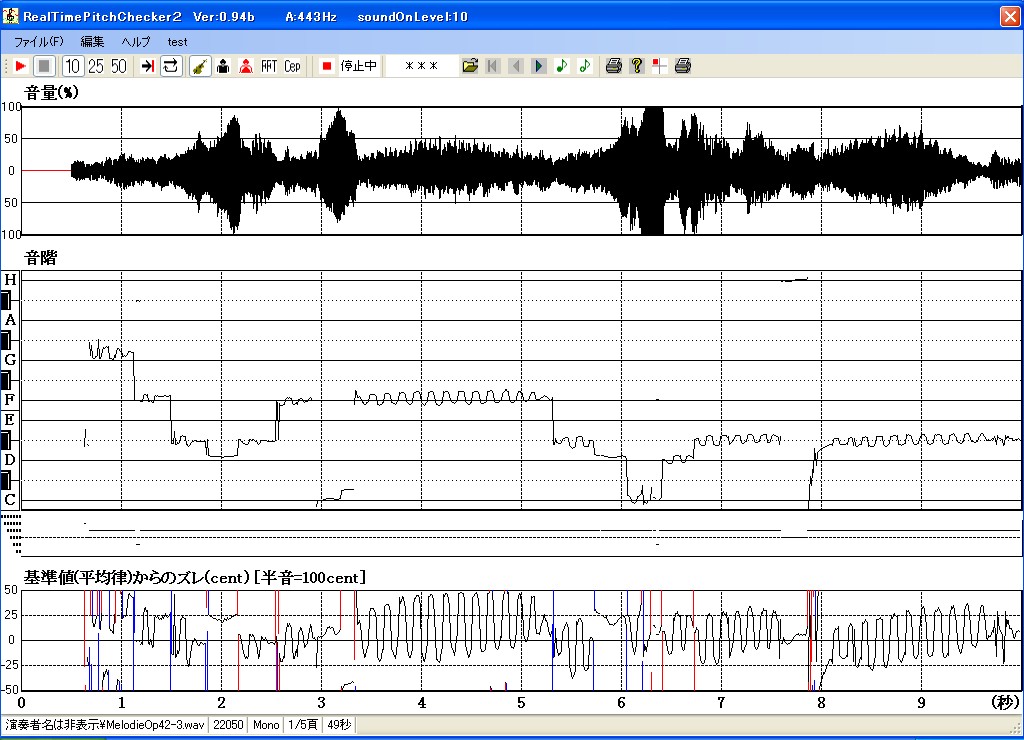Image resolution: width=1024 pixels, height=740 pixels.
Task: Jump to first page icon
Action: point(493,66)
